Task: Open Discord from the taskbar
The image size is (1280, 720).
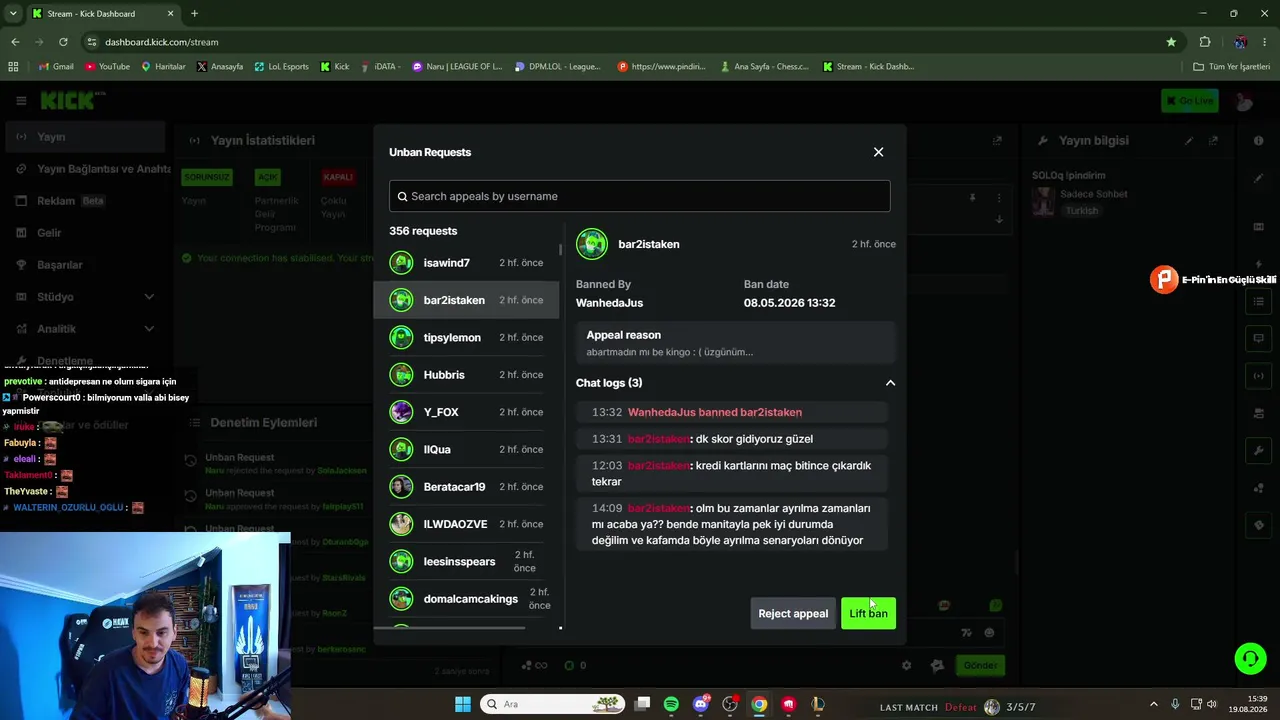Action: click(701, 704)
